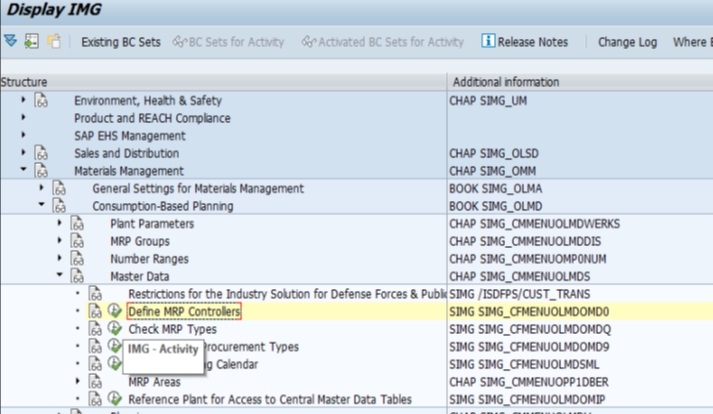Open documentation icon for Environment, Health & Safety
Screen dimensions: 713x414
[41, 100]
